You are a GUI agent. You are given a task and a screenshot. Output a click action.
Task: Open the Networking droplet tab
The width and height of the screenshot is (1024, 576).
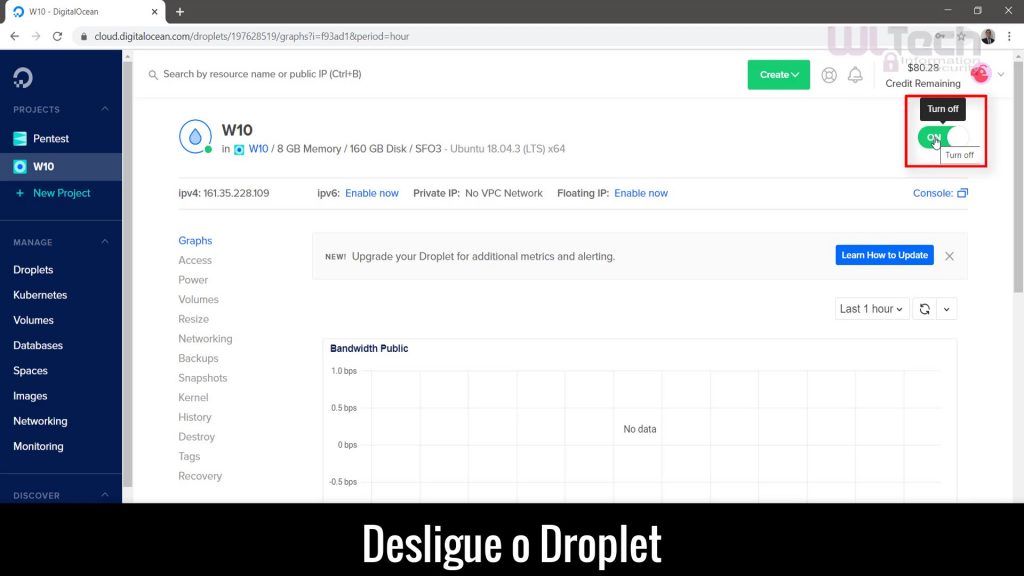tap(205, 338)
